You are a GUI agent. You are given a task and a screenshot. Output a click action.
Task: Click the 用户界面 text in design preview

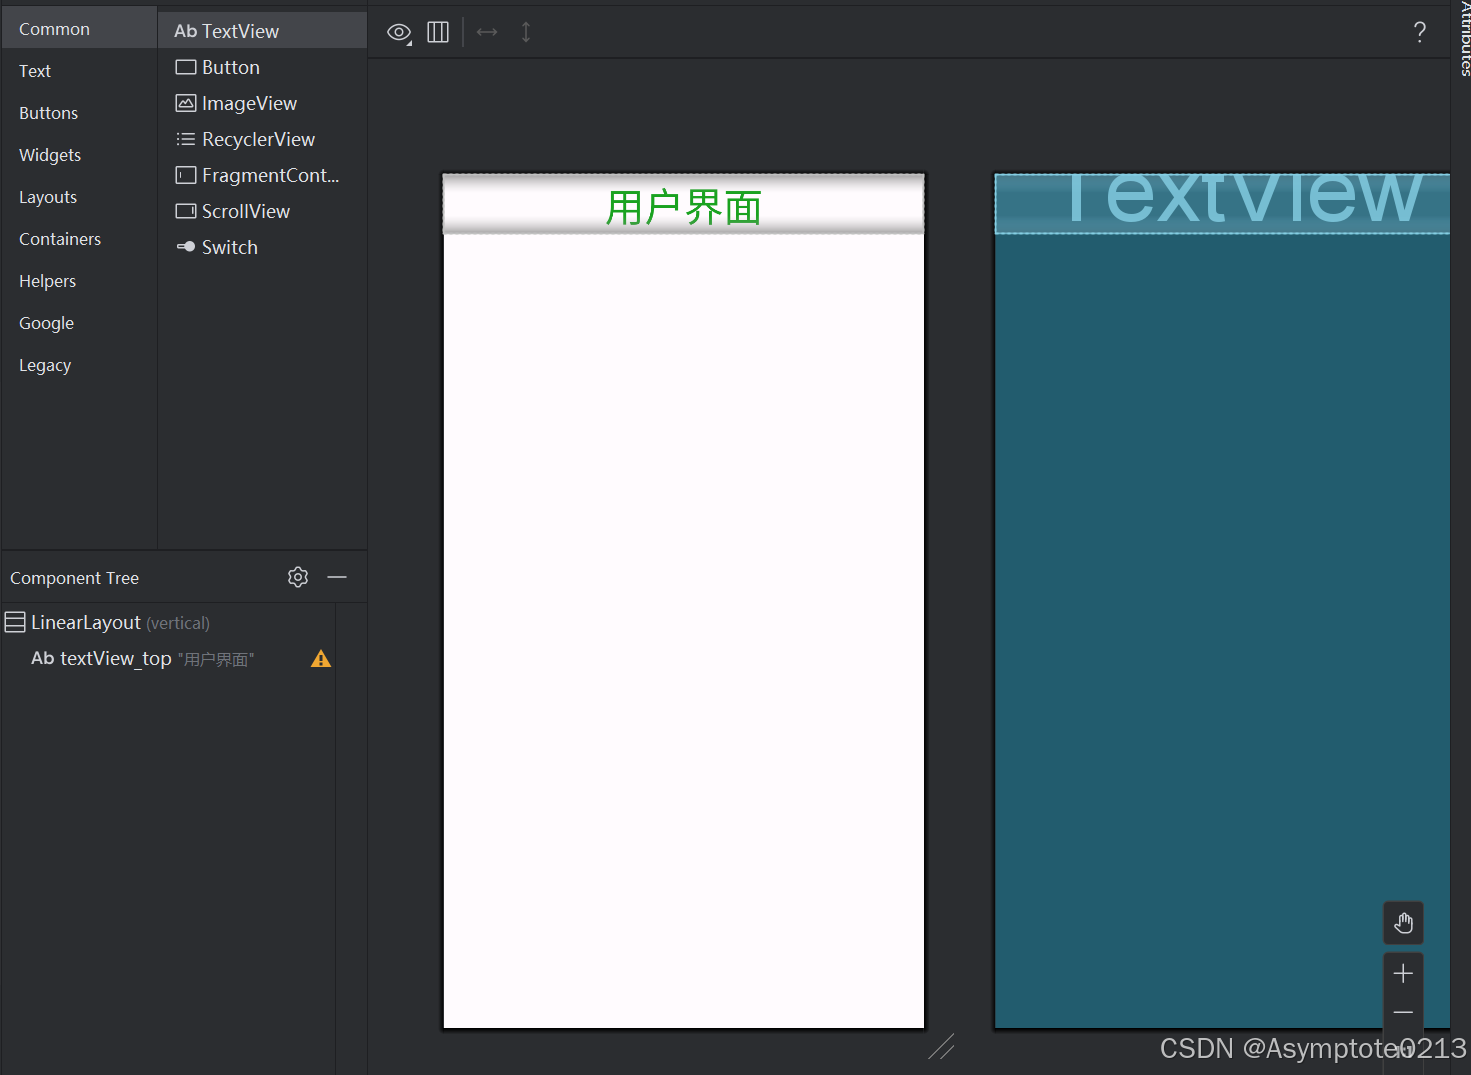click(684, 208)
